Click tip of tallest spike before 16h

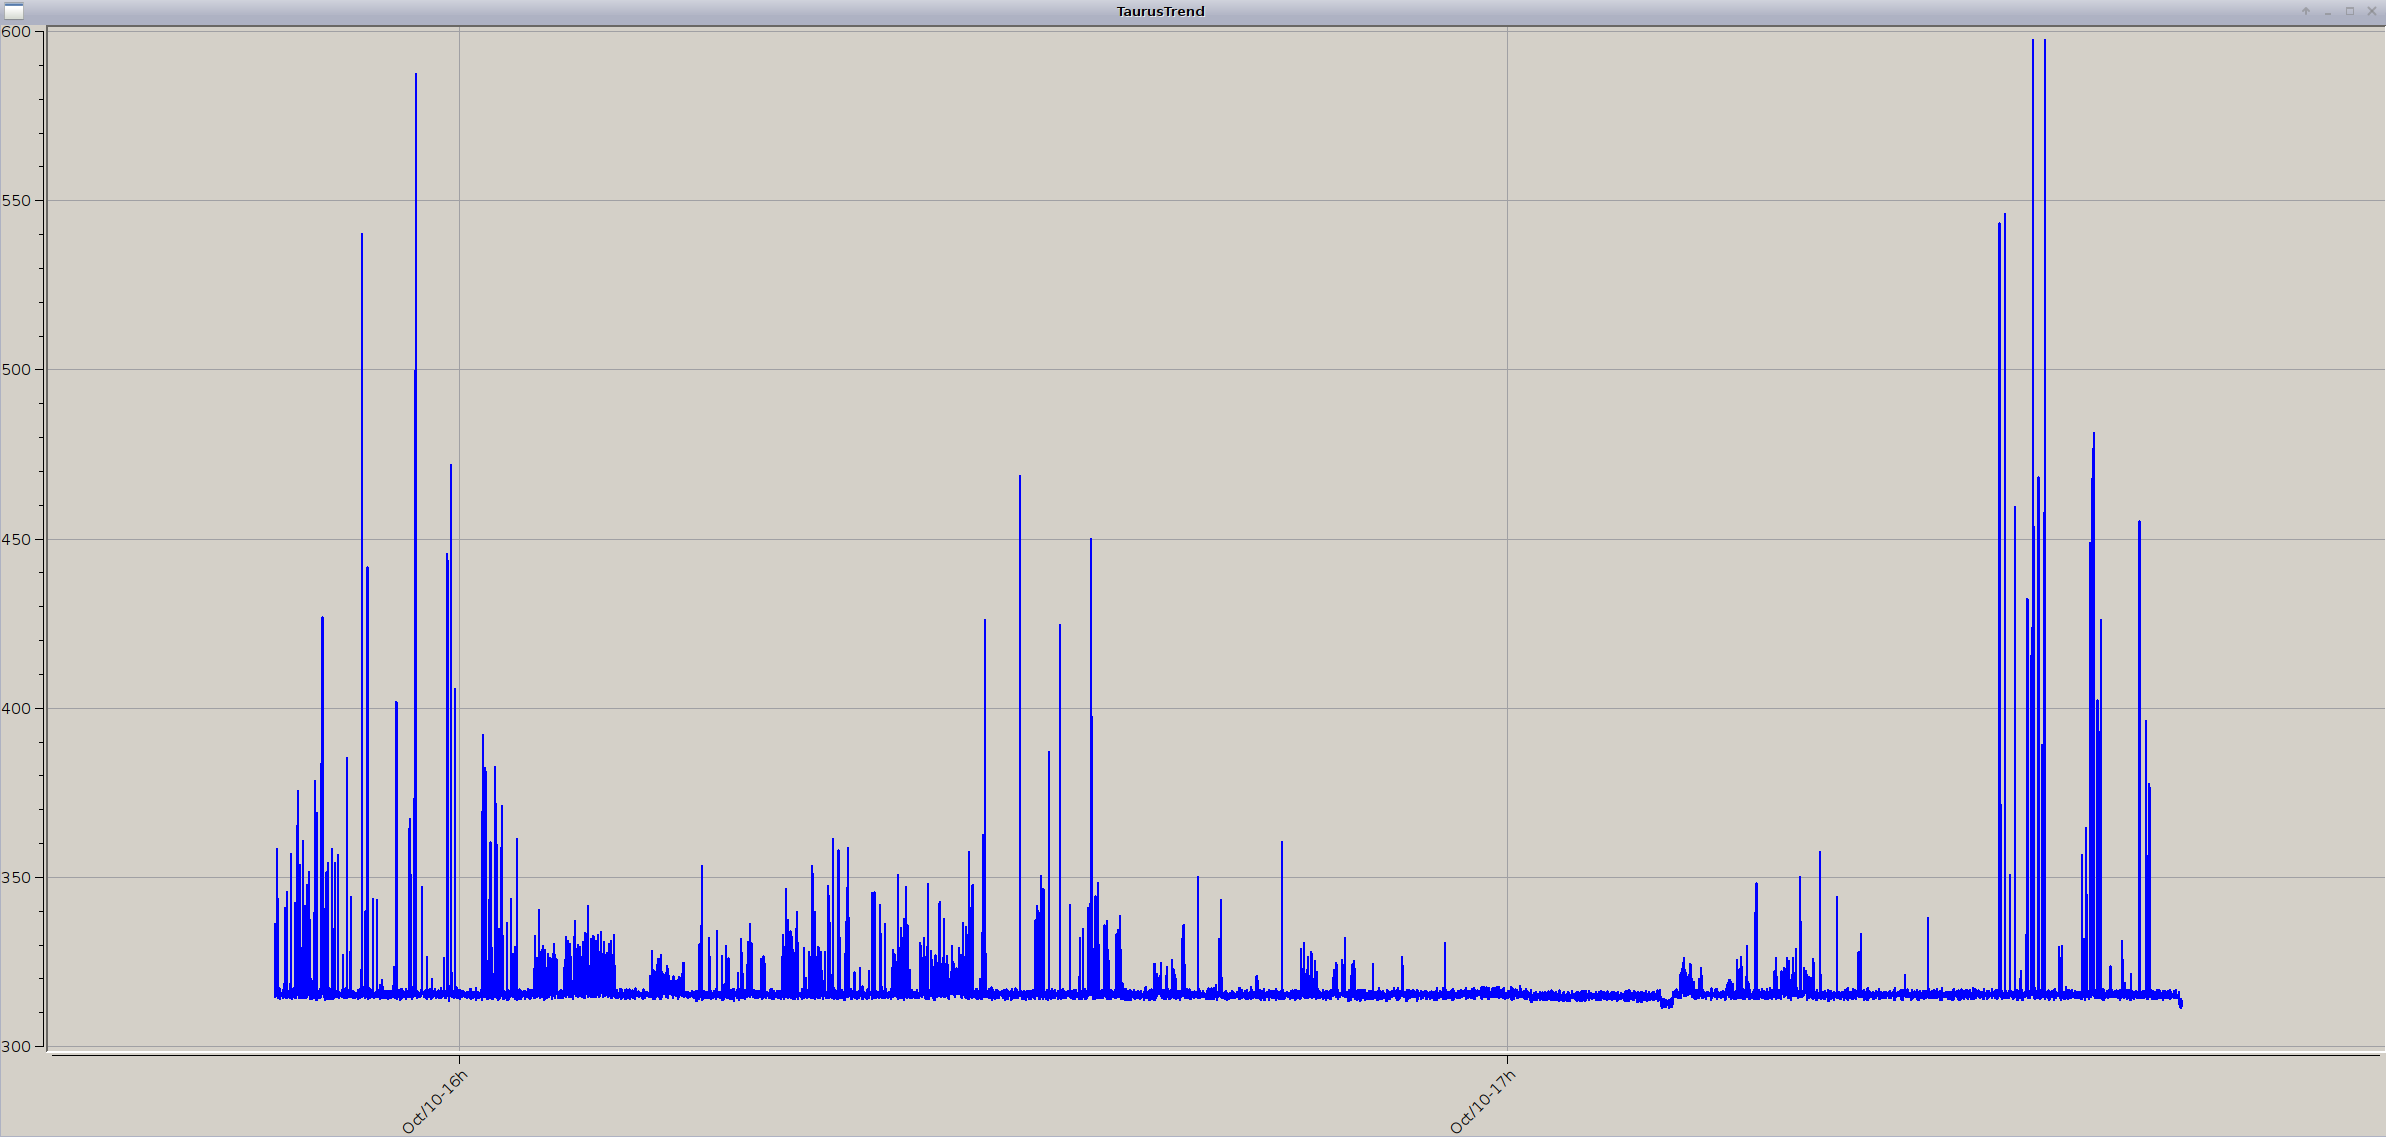(416, 75)
